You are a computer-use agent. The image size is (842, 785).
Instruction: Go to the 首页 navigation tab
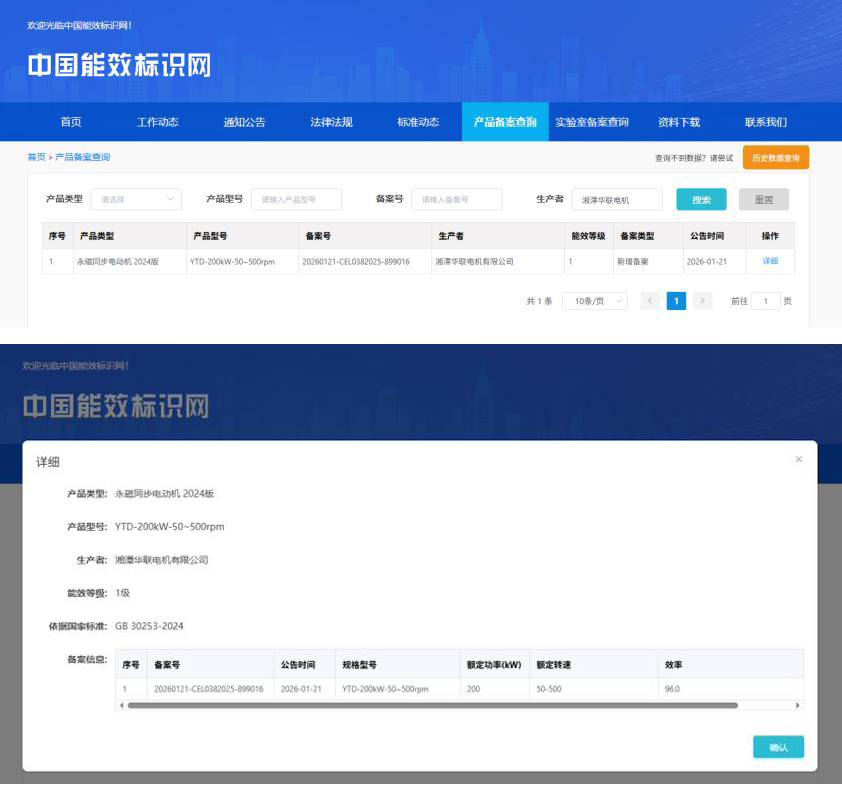click(71, 122)
